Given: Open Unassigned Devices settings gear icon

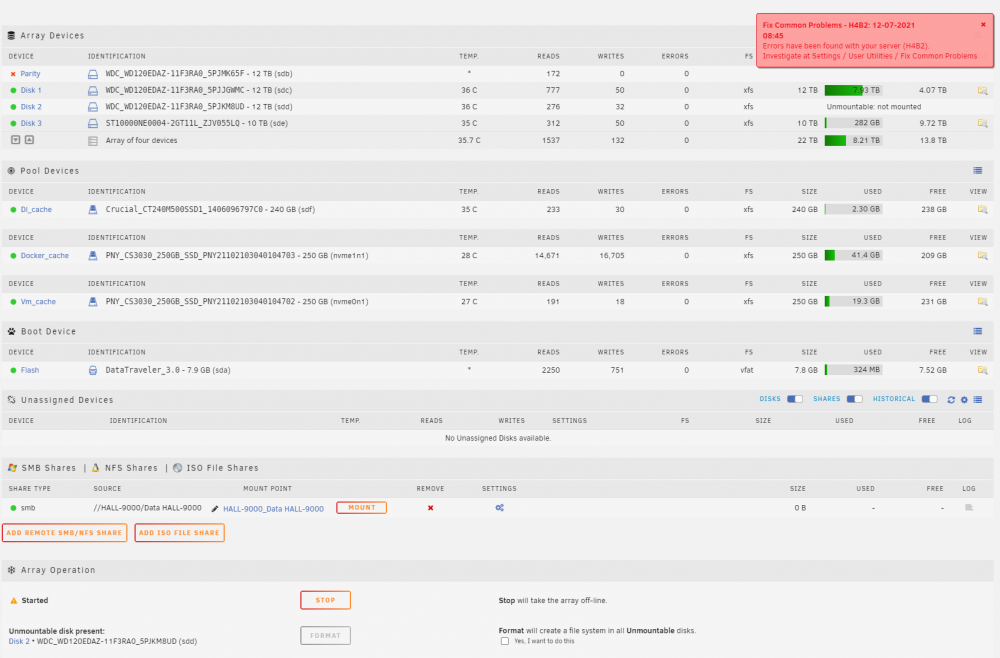Looking at the screenshot, I should (964, 400).
